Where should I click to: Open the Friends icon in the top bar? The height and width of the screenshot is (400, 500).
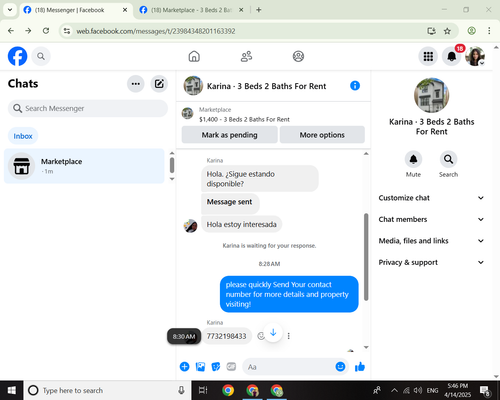pos(246,56)
